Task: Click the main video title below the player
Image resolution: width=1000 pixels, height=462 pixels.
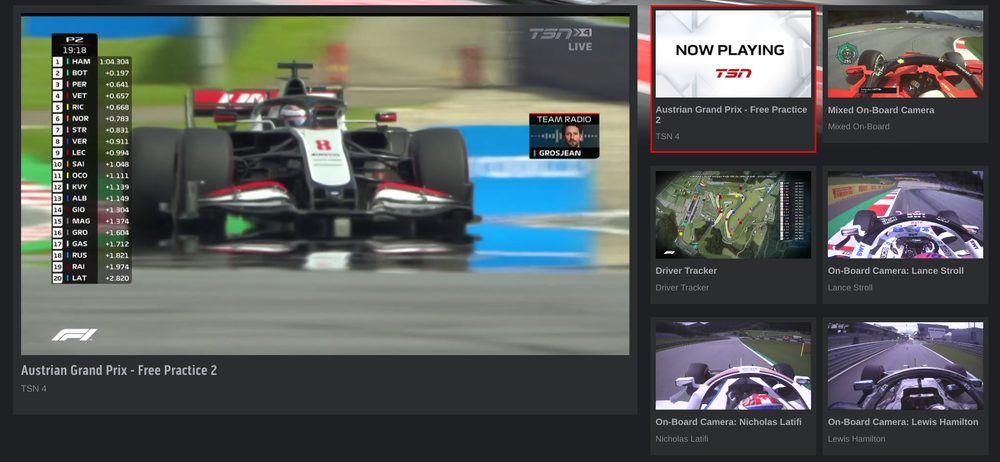Action: click(x=119, y=370)
